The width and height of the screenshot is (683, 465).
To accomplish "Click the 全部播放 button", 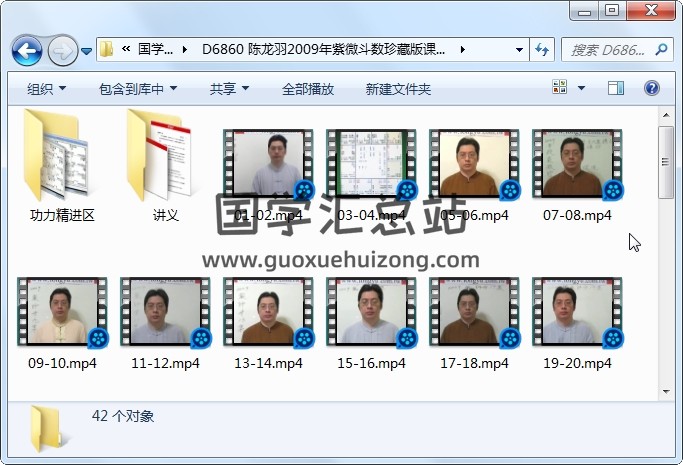I will pos(308,89).
